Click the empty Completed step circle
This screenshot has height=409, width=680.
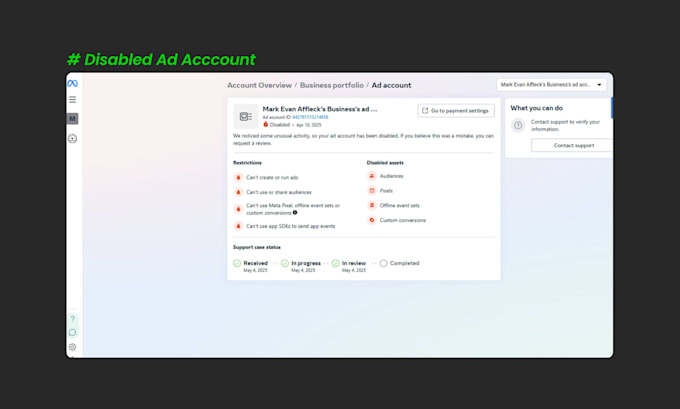point(383,263)
